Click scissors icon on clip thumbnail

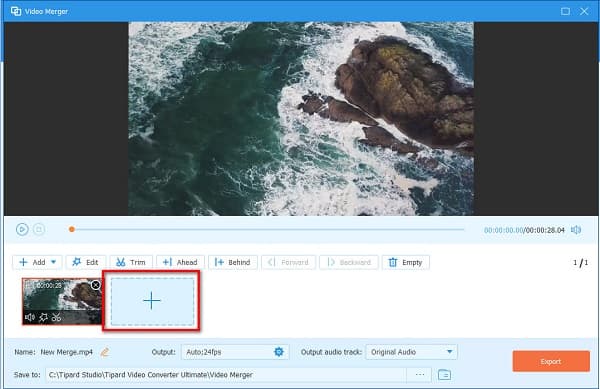(x=56, y=317)
